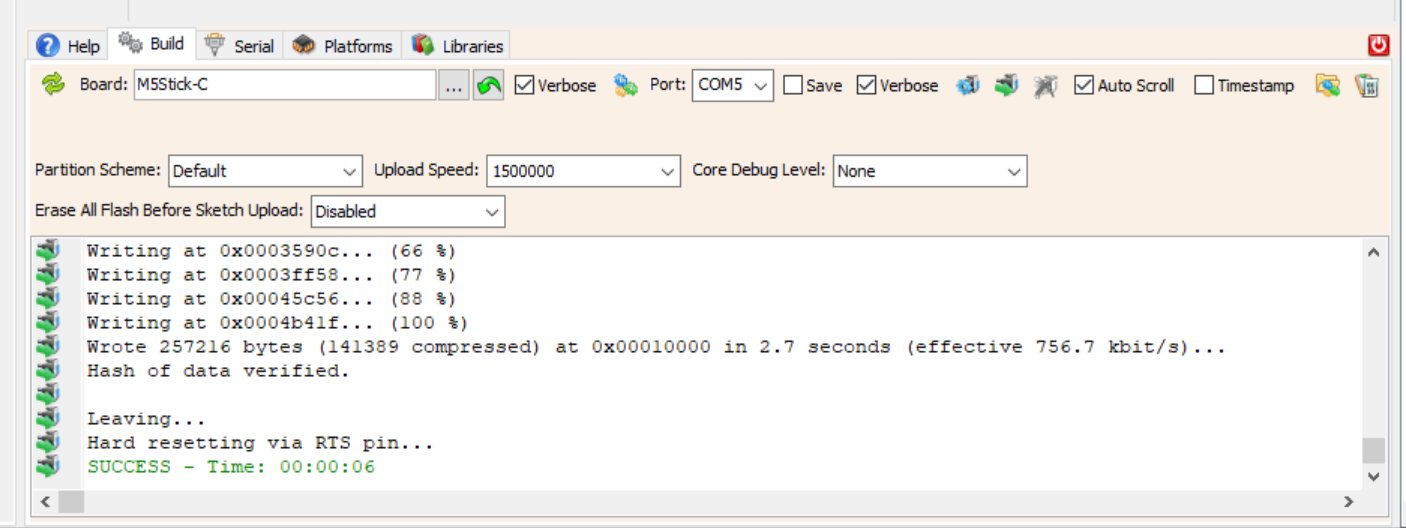Open the Partition Scheme dropdown
Image resolution: width=1406 pixels, height=528 pixels.
pyautogui.click(x=265, y=171)
